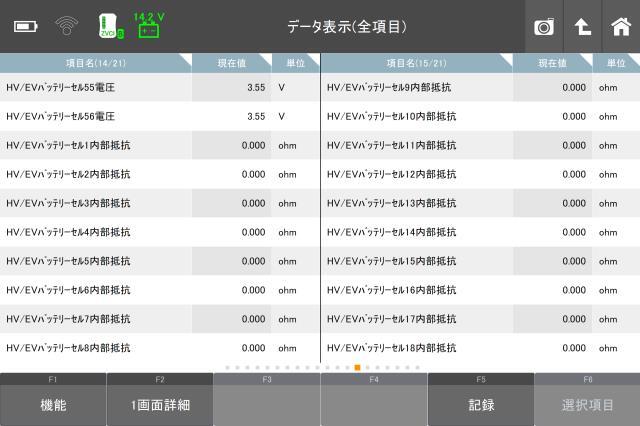Open 1画面詳細 single screen detail
640x426 pixels.
(x=160, y=399)
